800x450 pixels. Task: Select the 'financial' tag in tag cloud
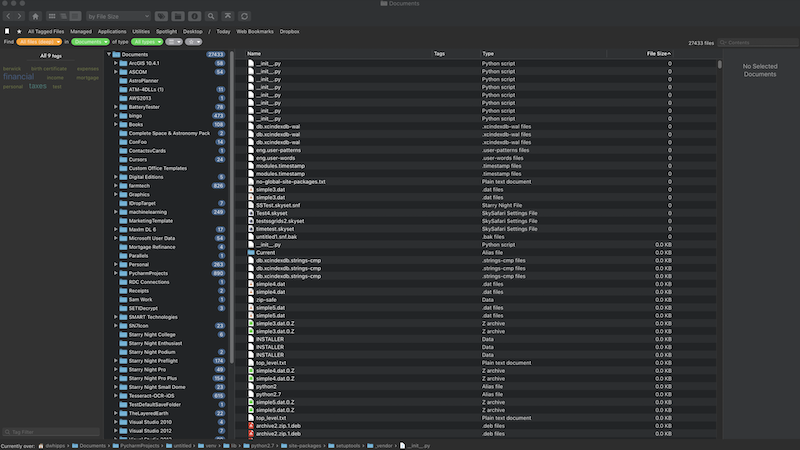tap(18, 76)
